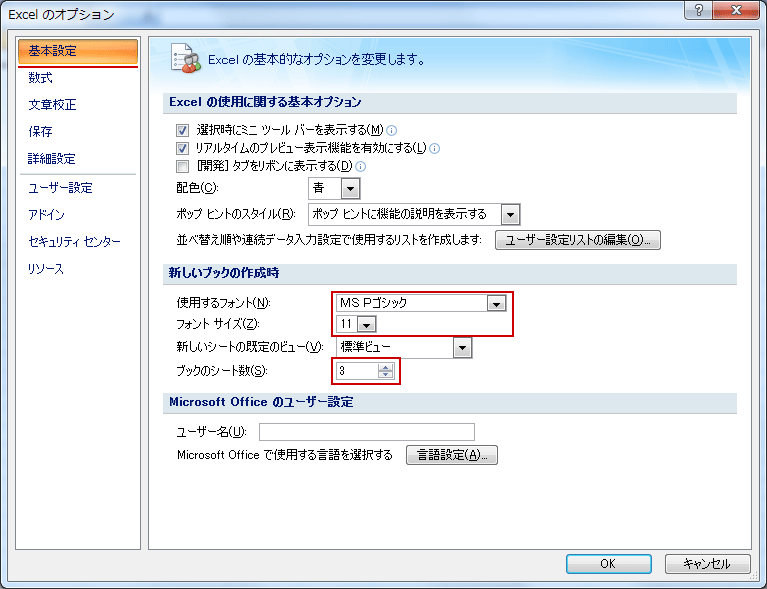This screenshot has width=767, height=589.
Task: Enable [開発] タブをリボンに表示する checkbox
Action: pos(182,167)
